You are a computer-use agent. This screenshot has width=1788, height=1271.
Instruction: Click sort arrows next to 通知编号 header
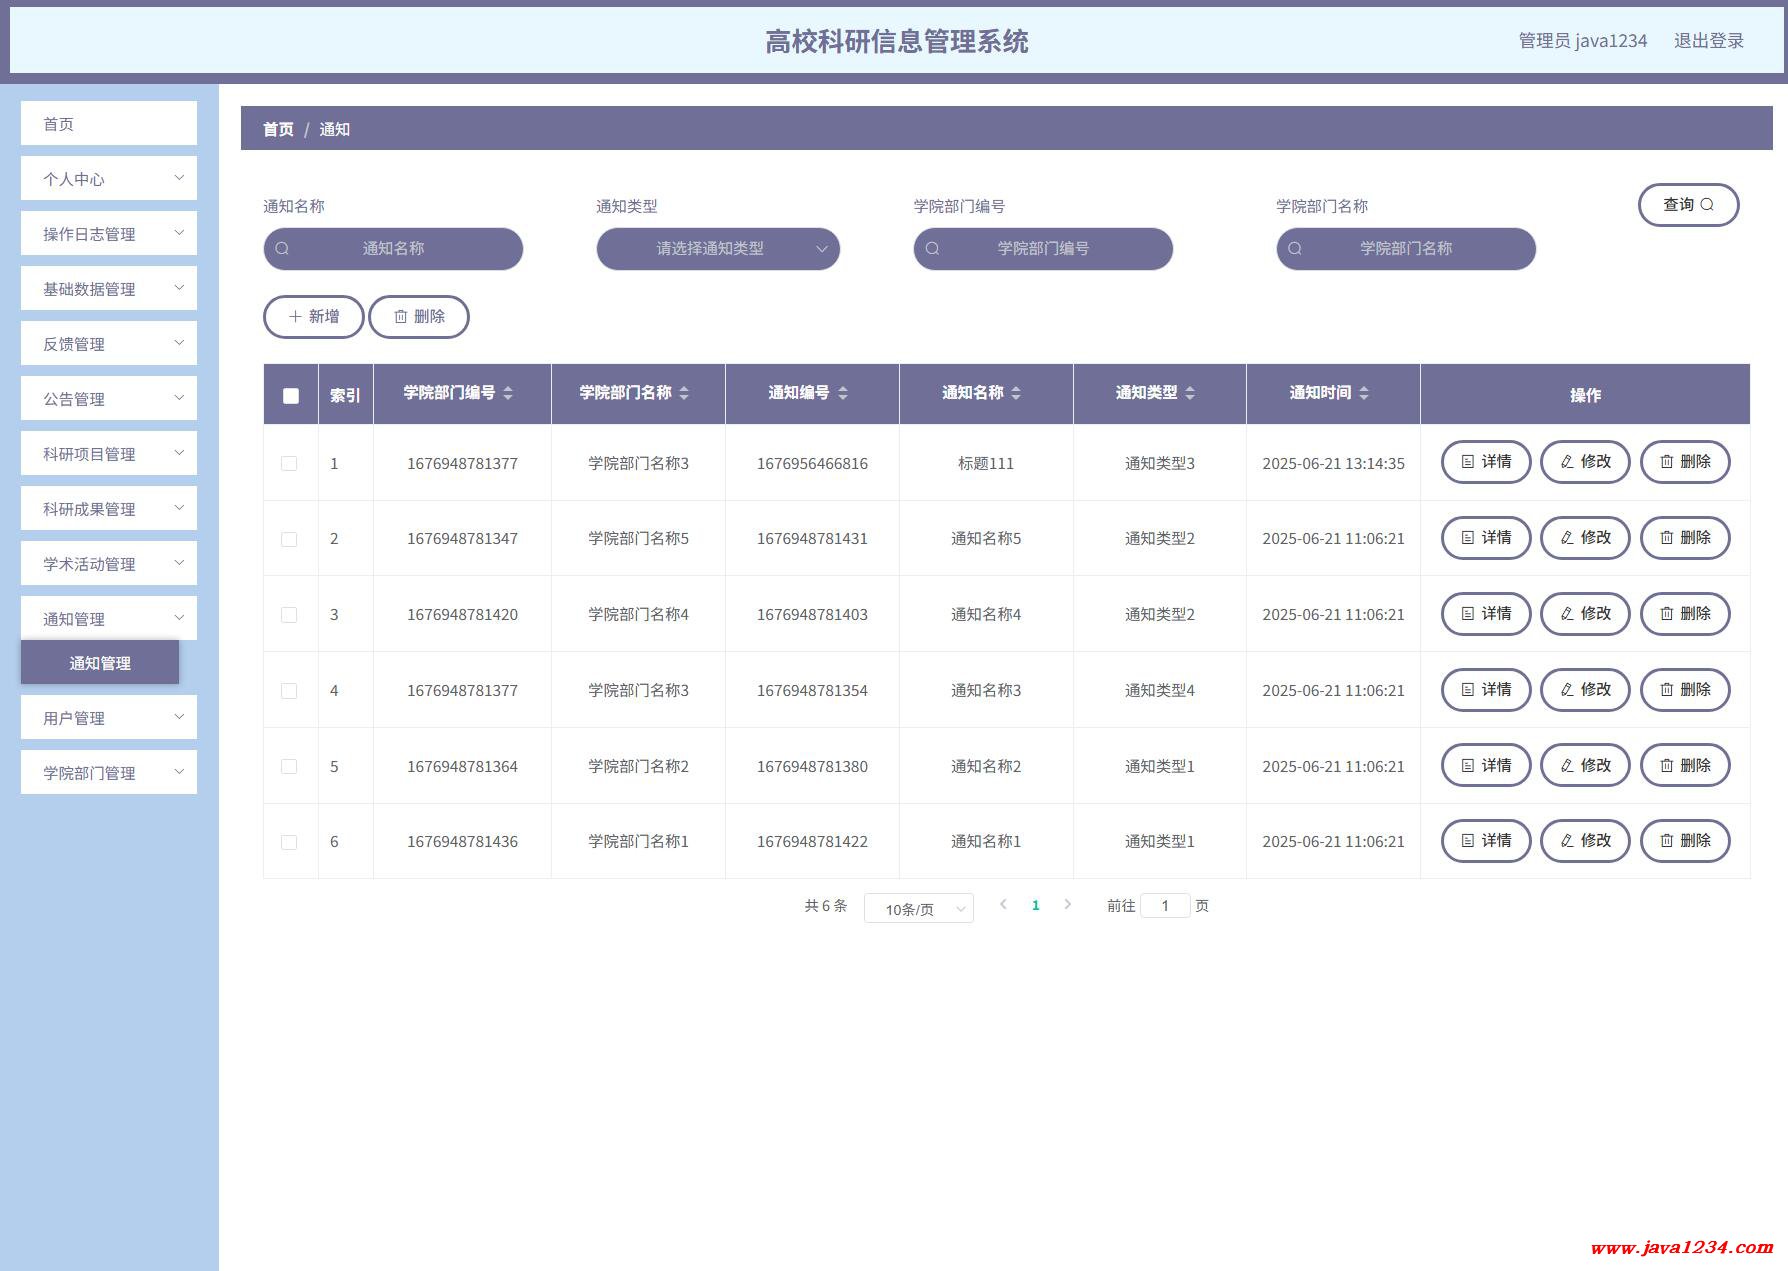843,393
